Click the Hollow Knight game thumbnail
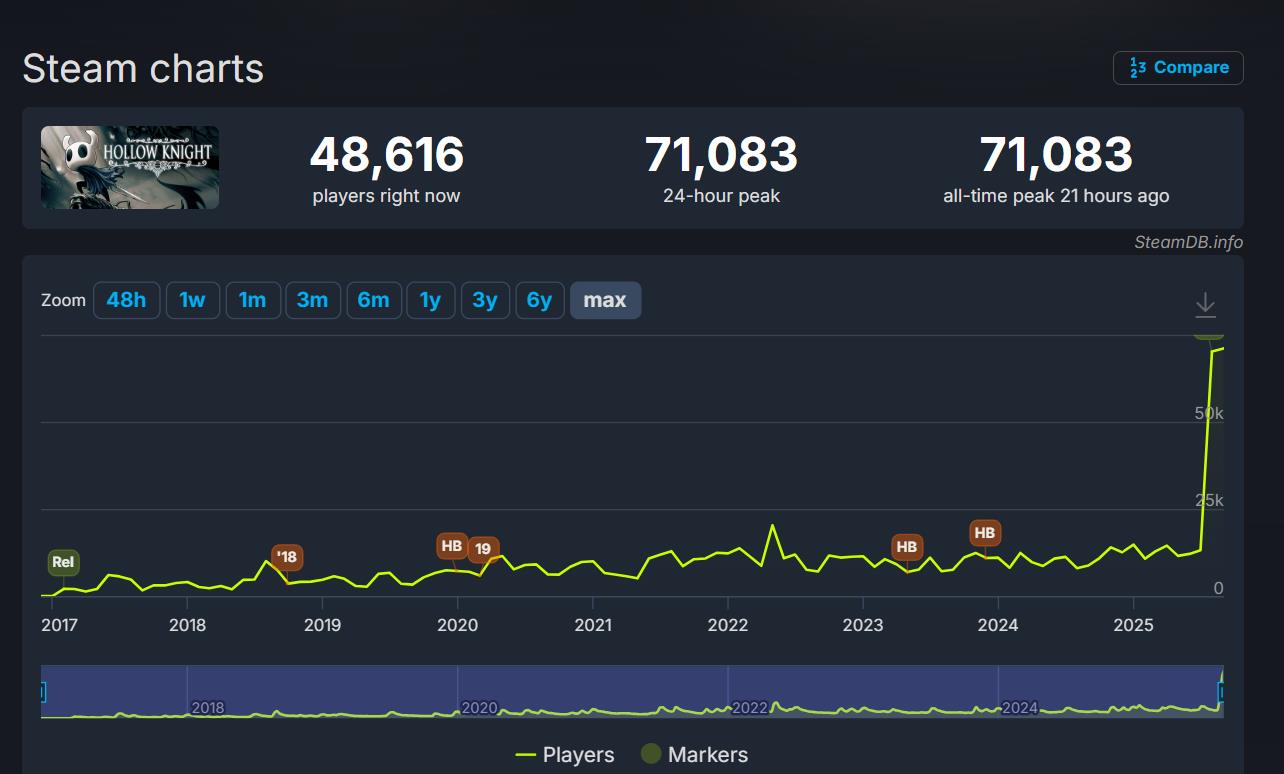The height and width of the screenshot is (774, 1284). click(x=130, y=167)
